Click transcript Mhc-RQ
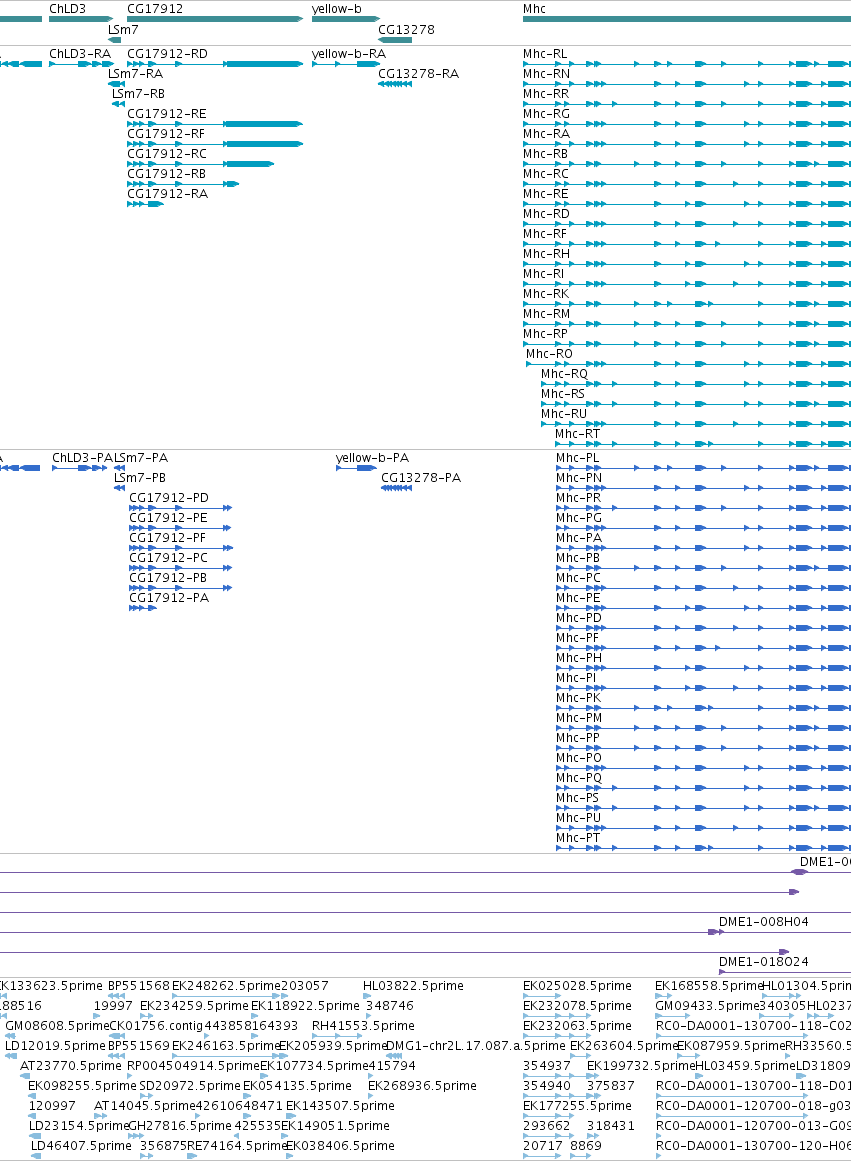The width and height of the screenshot is (851, 1161). point(564,374)
